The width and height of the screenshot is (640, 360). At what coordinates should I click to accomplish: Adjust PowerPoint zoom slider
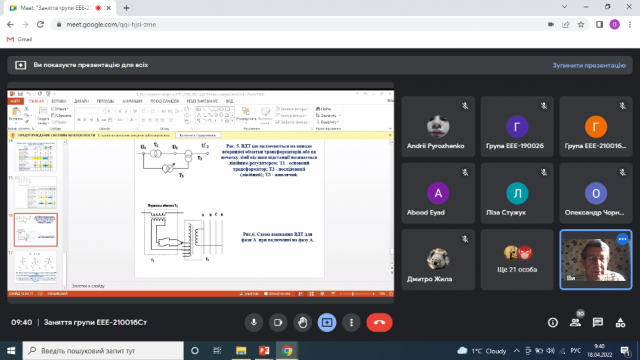353,294
